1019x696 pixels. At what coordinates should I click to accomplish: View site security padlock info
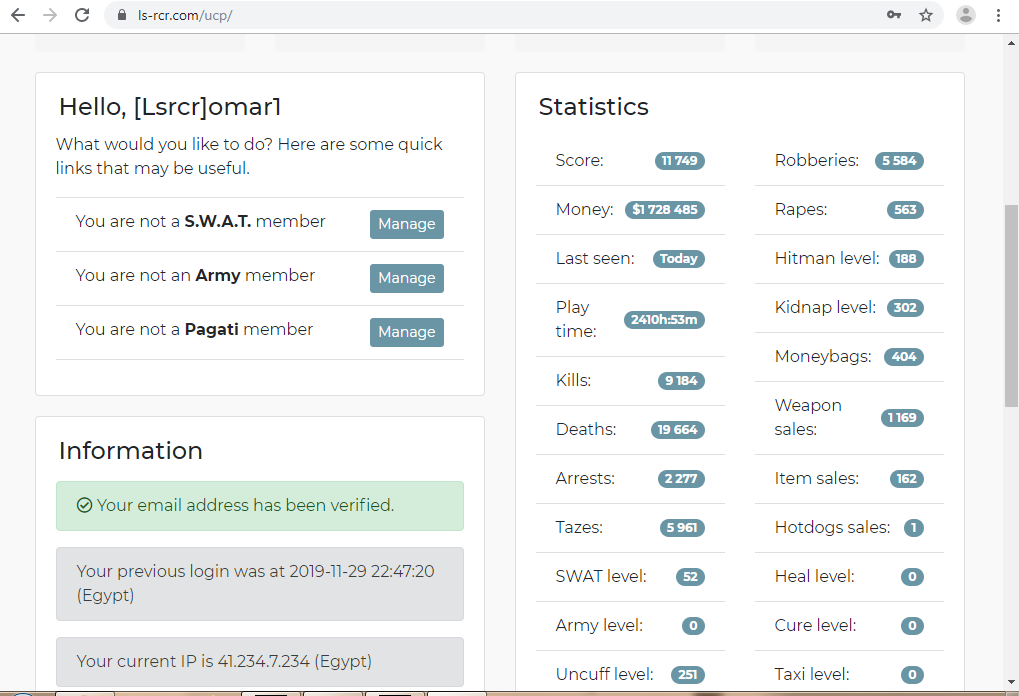click(x=122, y=15)
